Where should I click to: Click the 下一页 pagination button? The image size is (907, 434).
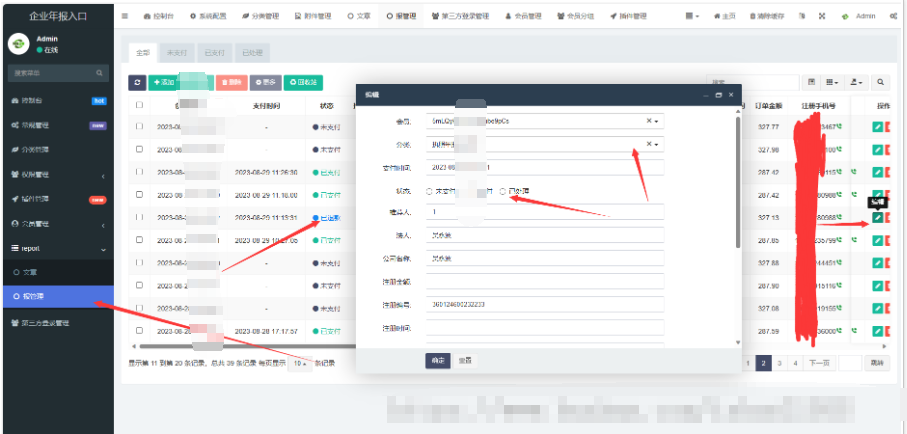pyautogui.click(x=818, y=363)
